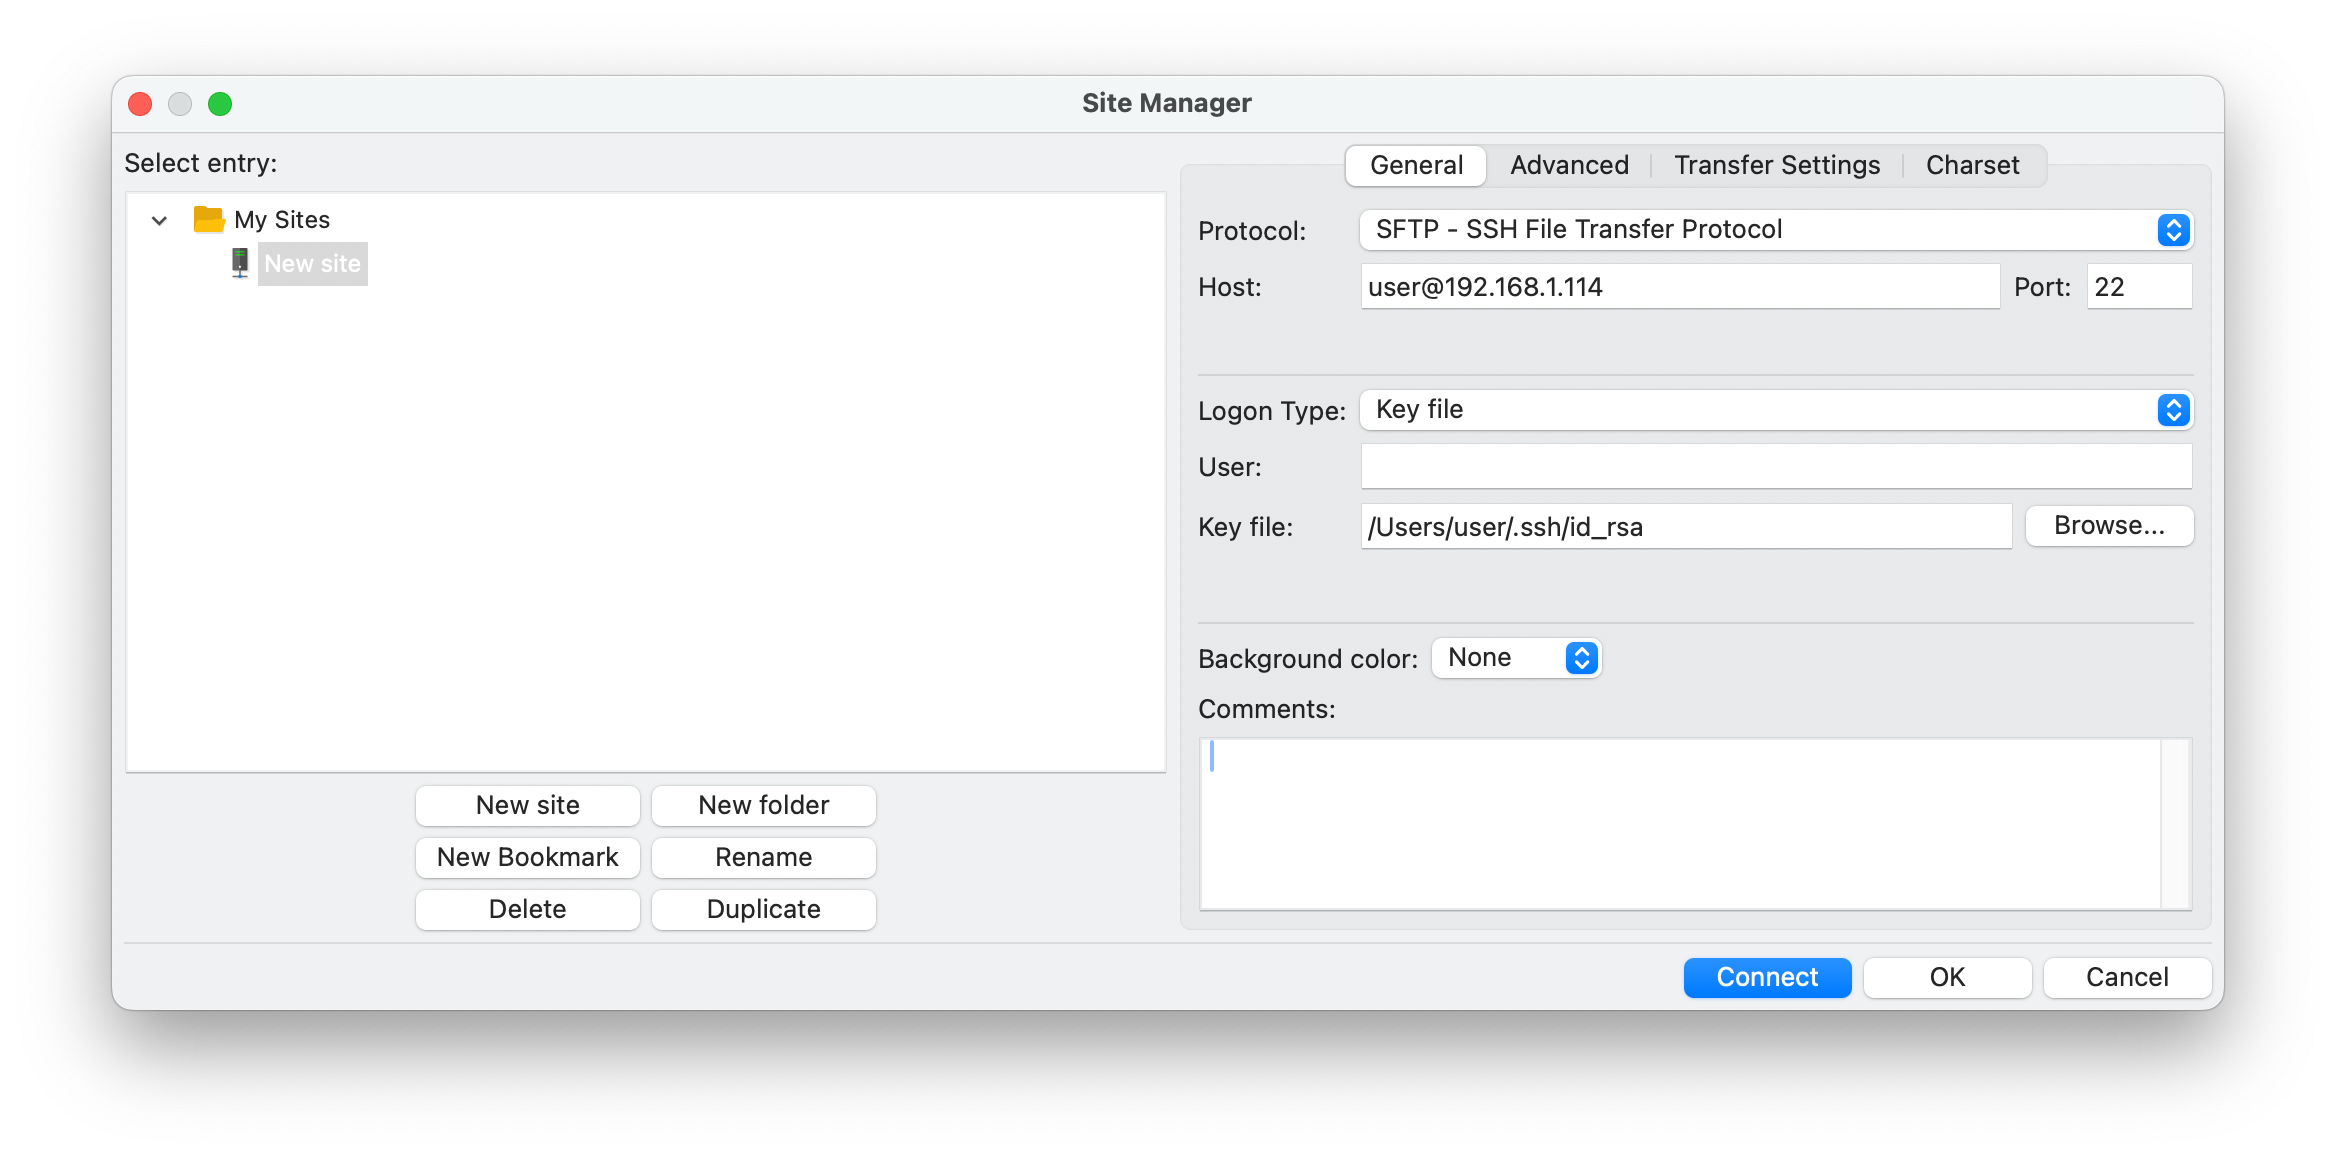2336x1158 pixels.
Task: Collapse the My Sites tree
Action: tap(159, 220)
